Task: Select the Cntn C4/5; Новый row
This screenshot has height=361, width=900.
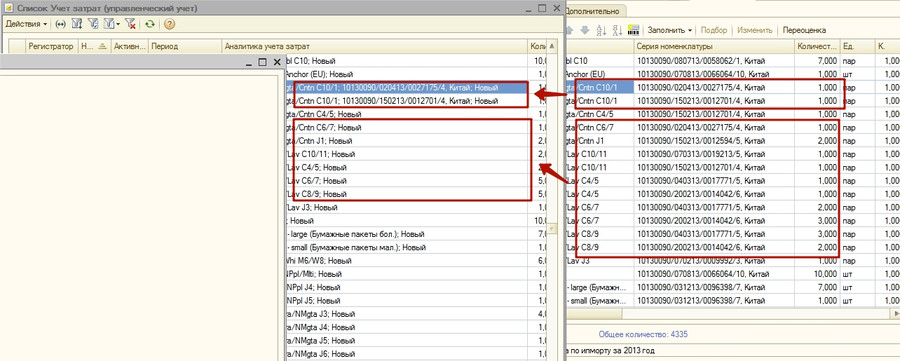Action: (x=407, y=114)
